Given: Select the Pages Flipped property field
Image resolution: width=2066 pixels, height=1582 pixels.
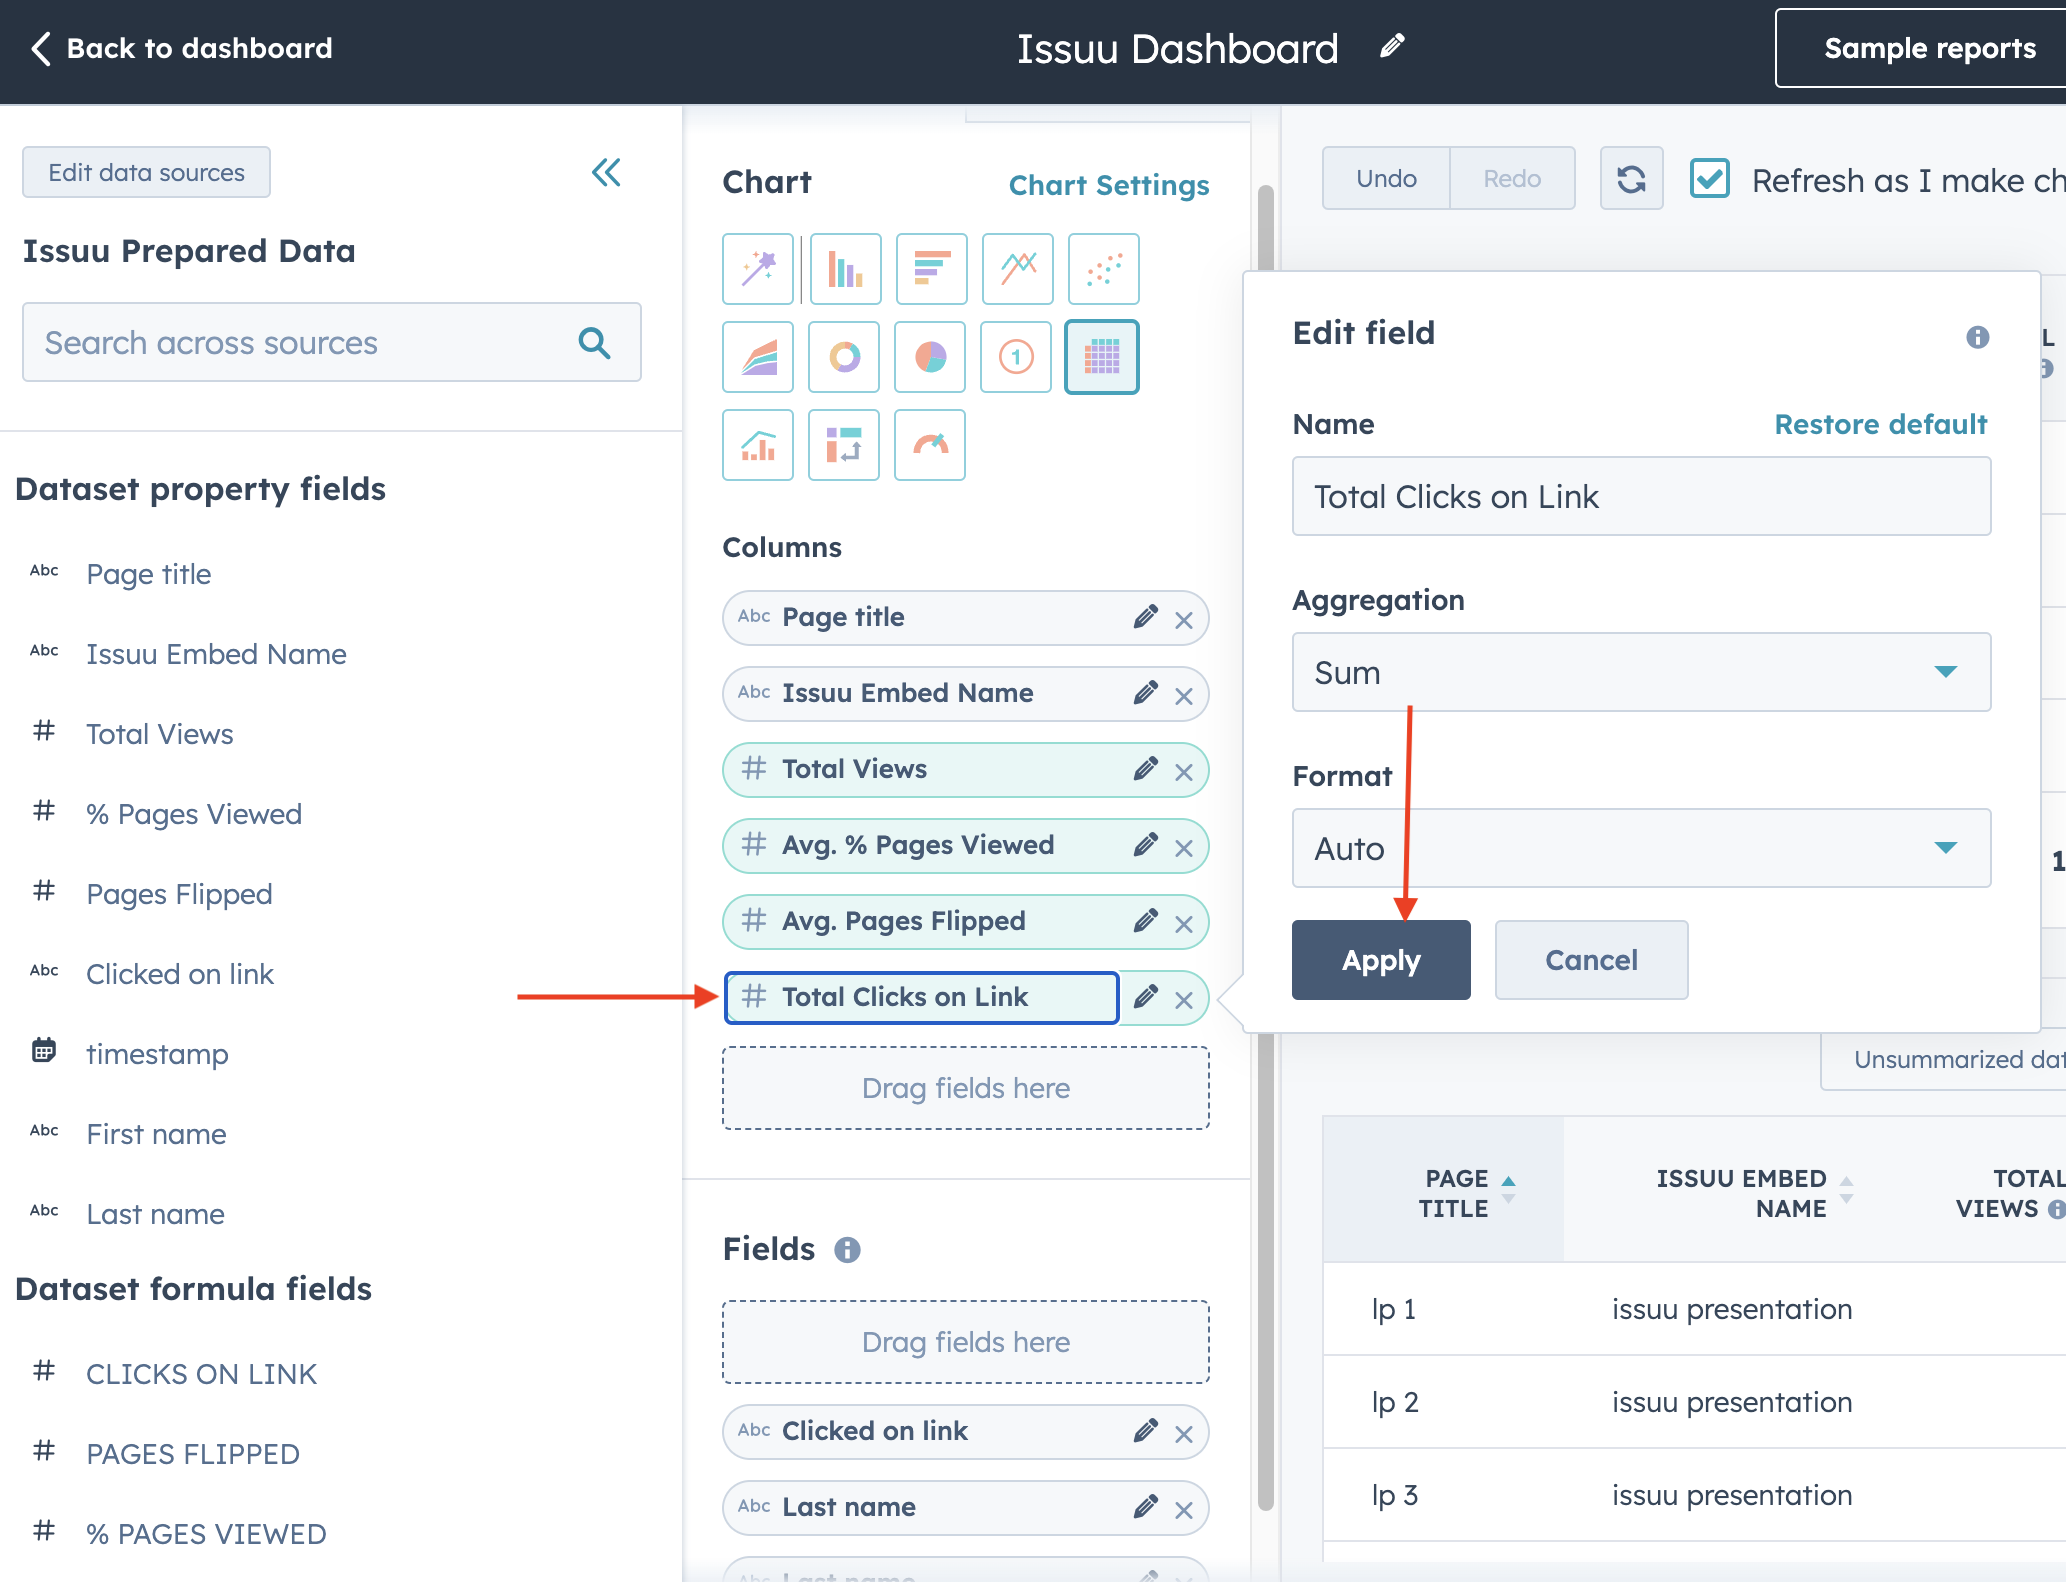Looking at the screenshot, I should [179, 894].
